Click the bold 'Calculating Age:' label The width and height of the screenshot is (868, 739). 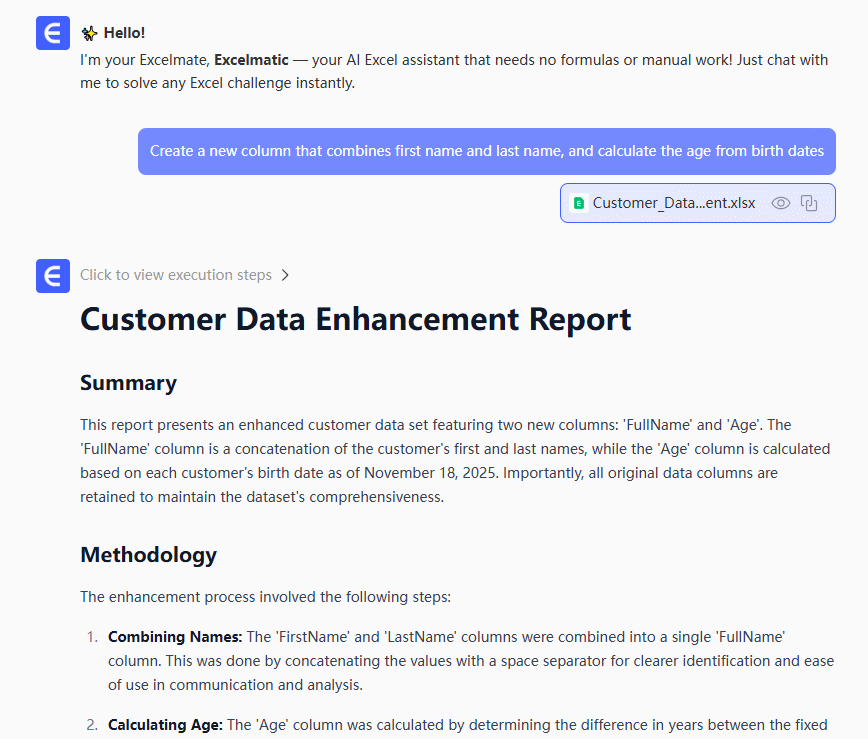[x=165, y=724]
